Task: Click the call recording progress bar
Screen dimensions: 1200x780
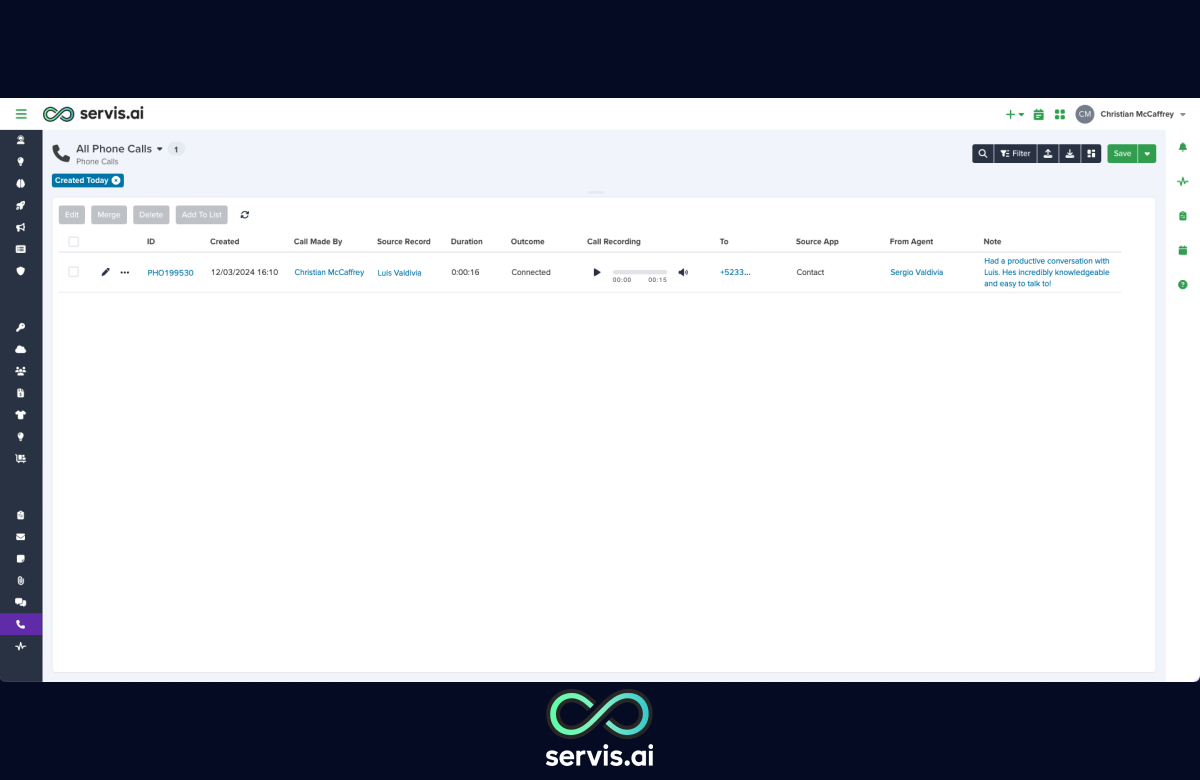Action: tap(639, 272)
